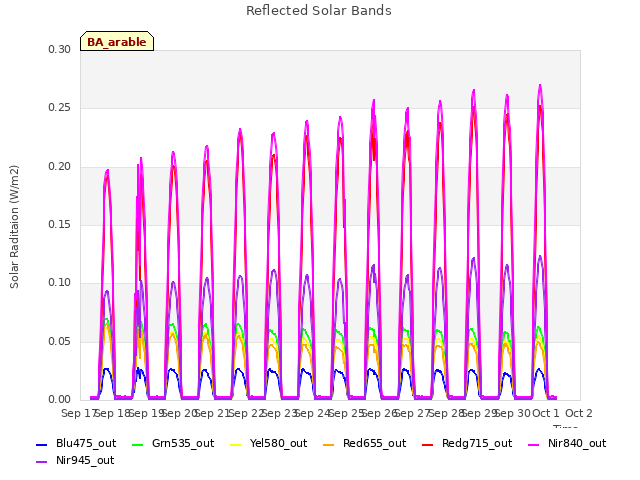Click the 0.00 y-axis tick label
This screenshot has width=640, height=480.
[x=60, y=400]
